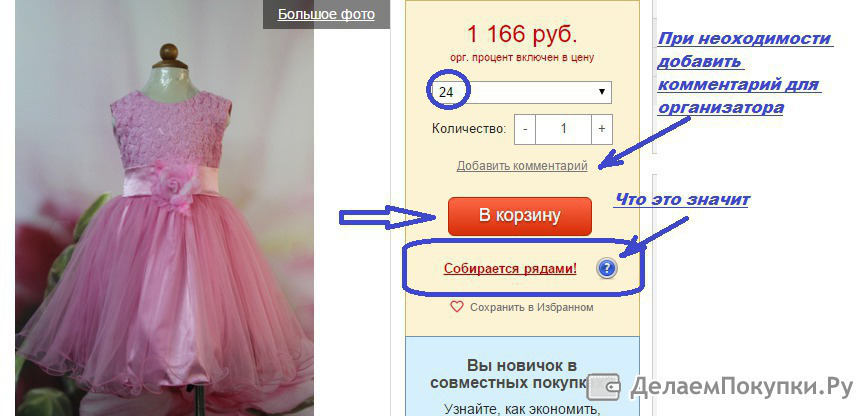Viewport: 867px width, 416px height.
Task: Add item with В корзину button
Action: (x=520, y=216)
